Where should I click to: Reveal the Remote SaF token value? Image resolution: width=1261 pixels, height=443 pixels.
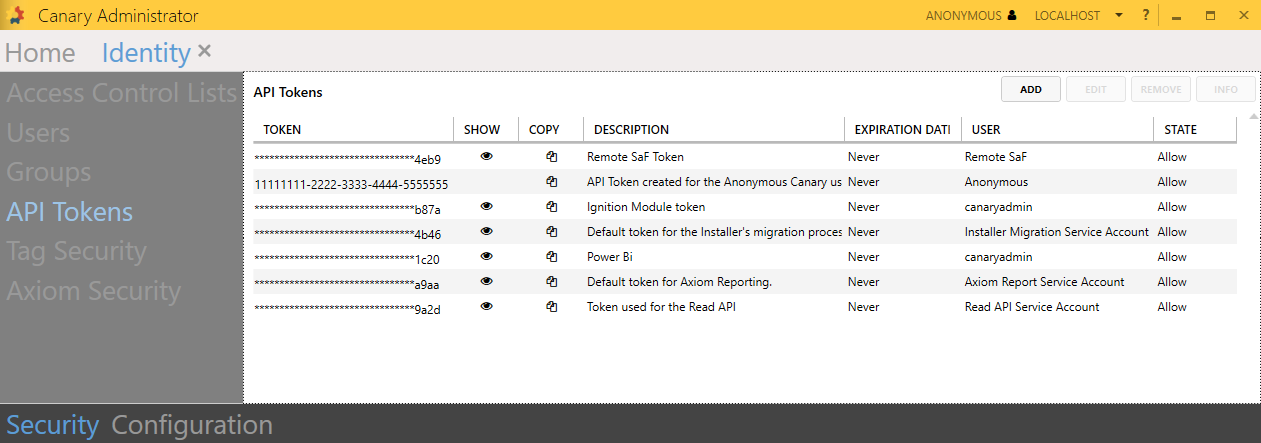(487, 157)
